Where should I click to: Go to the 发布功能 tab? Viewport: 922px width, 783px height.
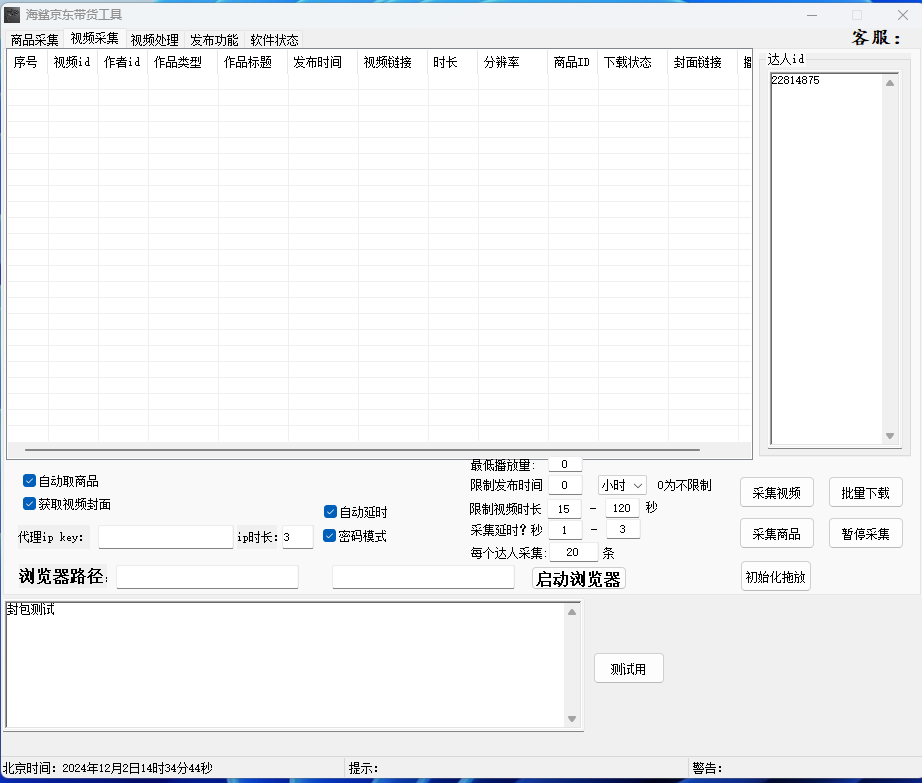tap(214, 40)
